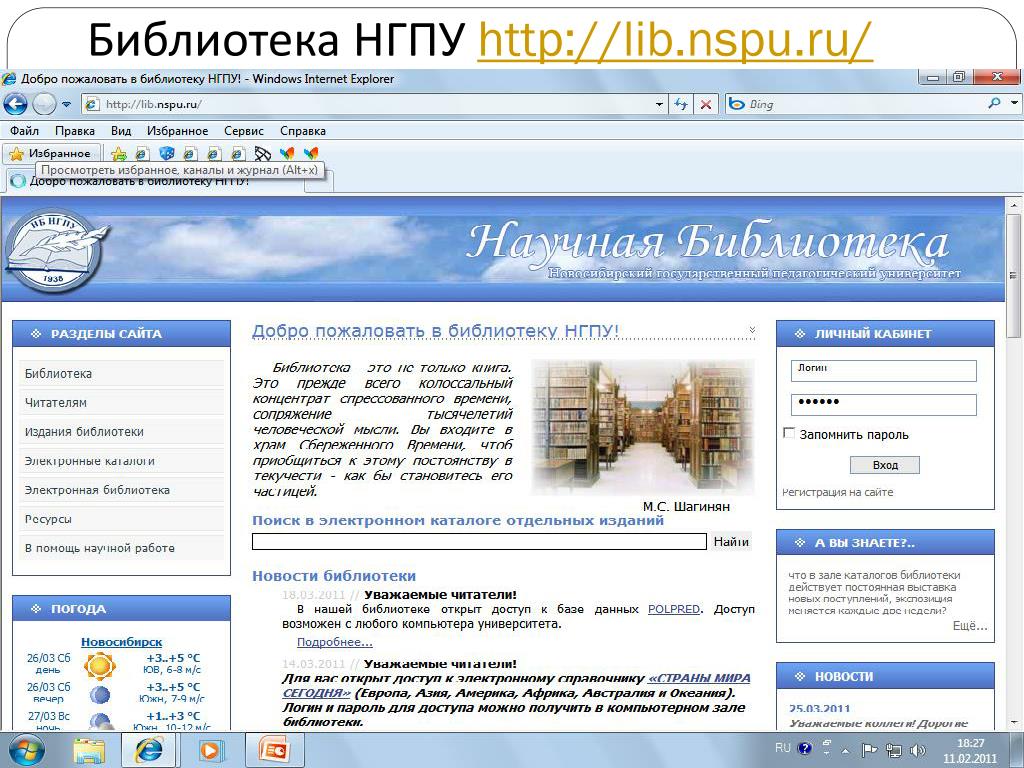
Task: Click the Регистрация на сайте link
Action: click(837, 492)
